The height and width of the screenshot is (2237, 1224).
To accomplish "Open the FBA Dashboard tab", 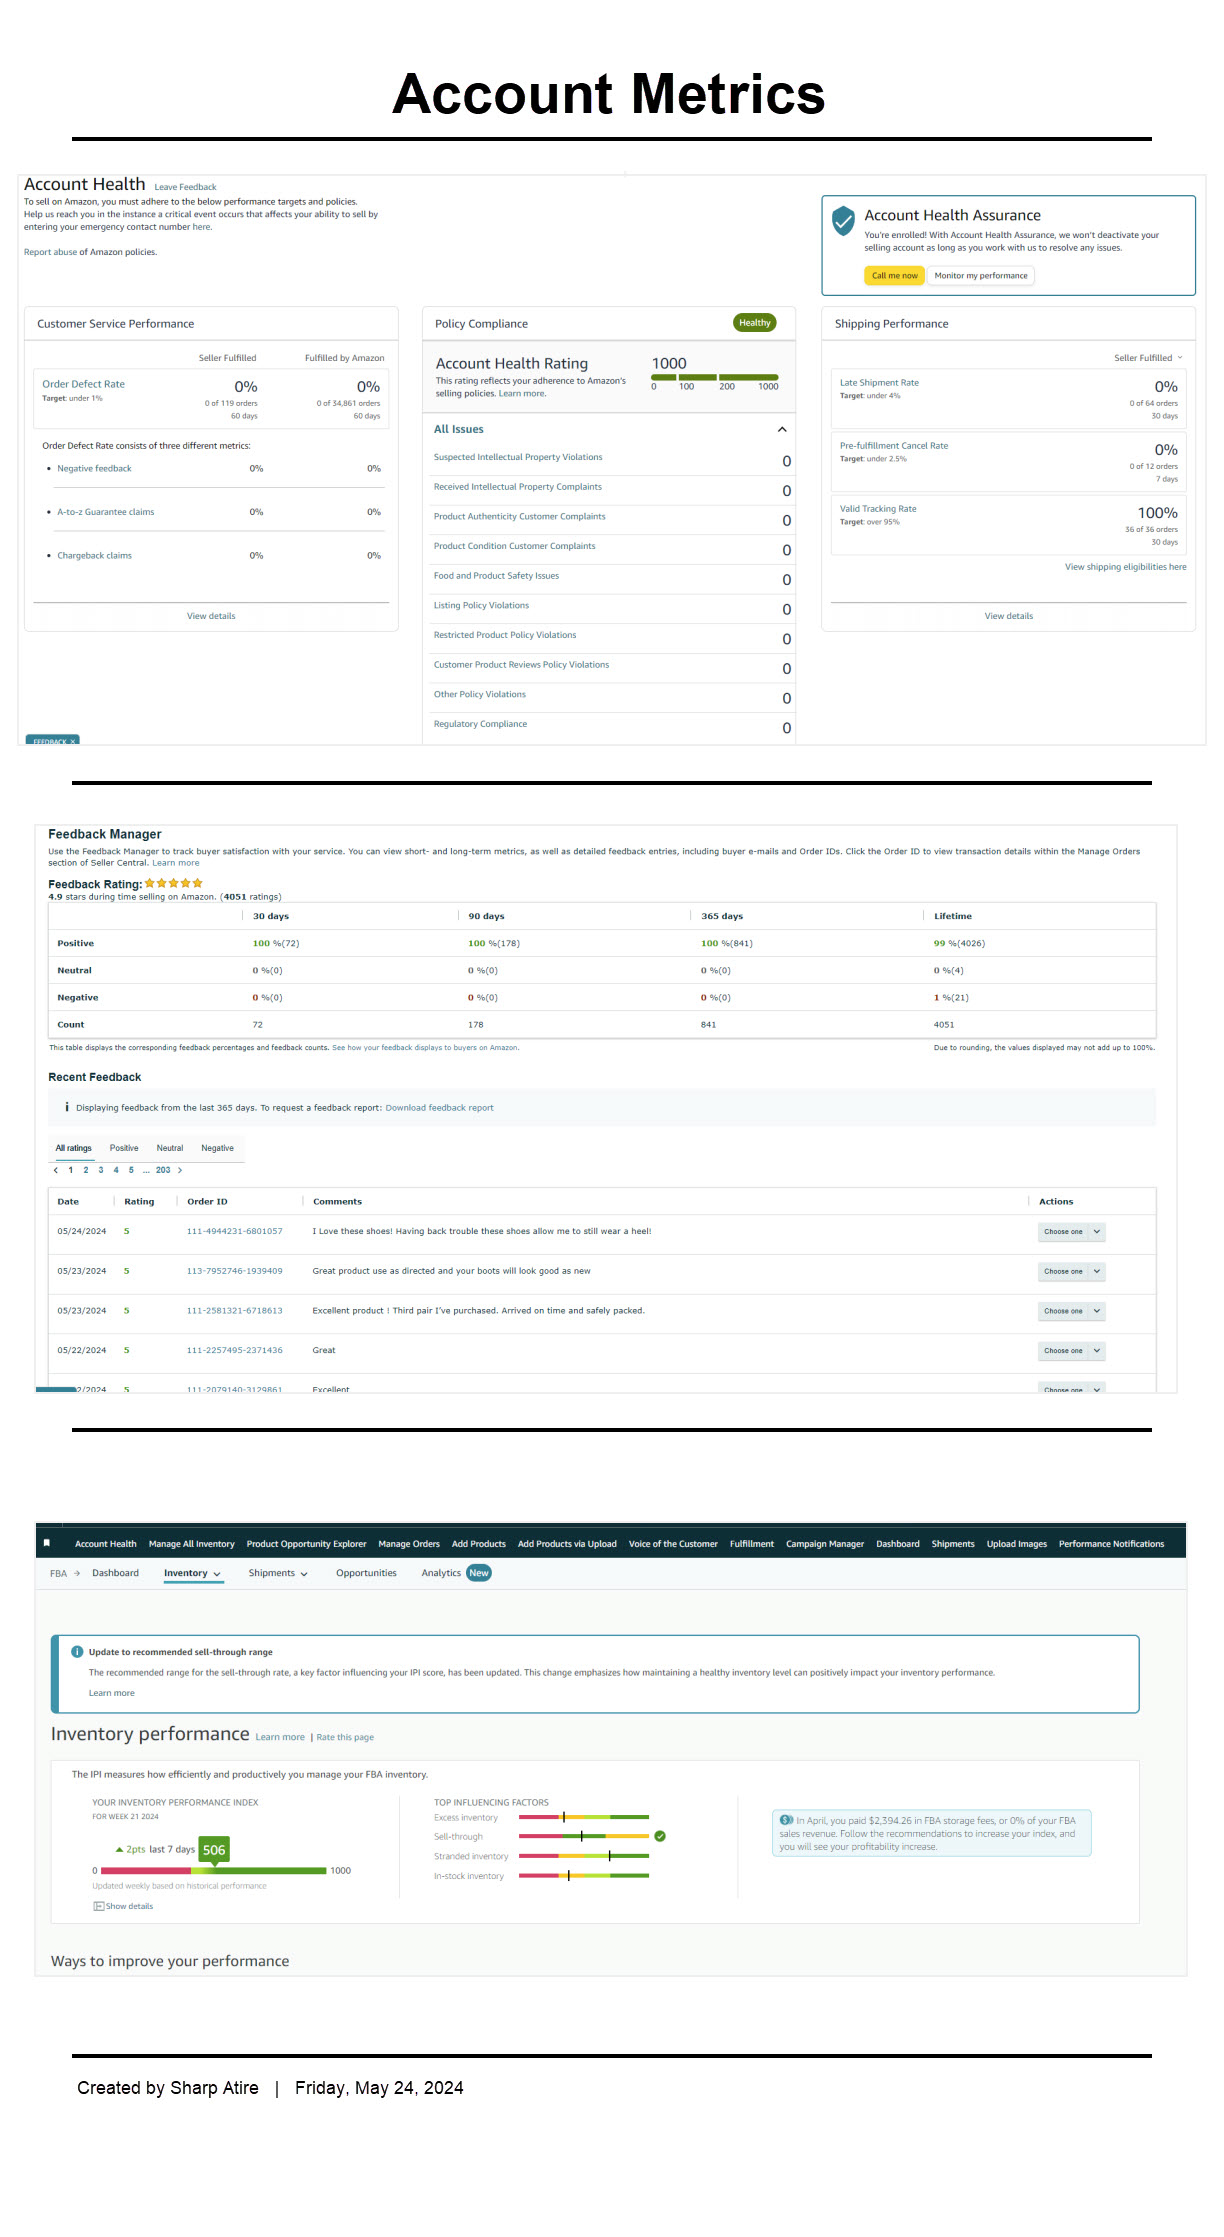I will point(115,1573).
